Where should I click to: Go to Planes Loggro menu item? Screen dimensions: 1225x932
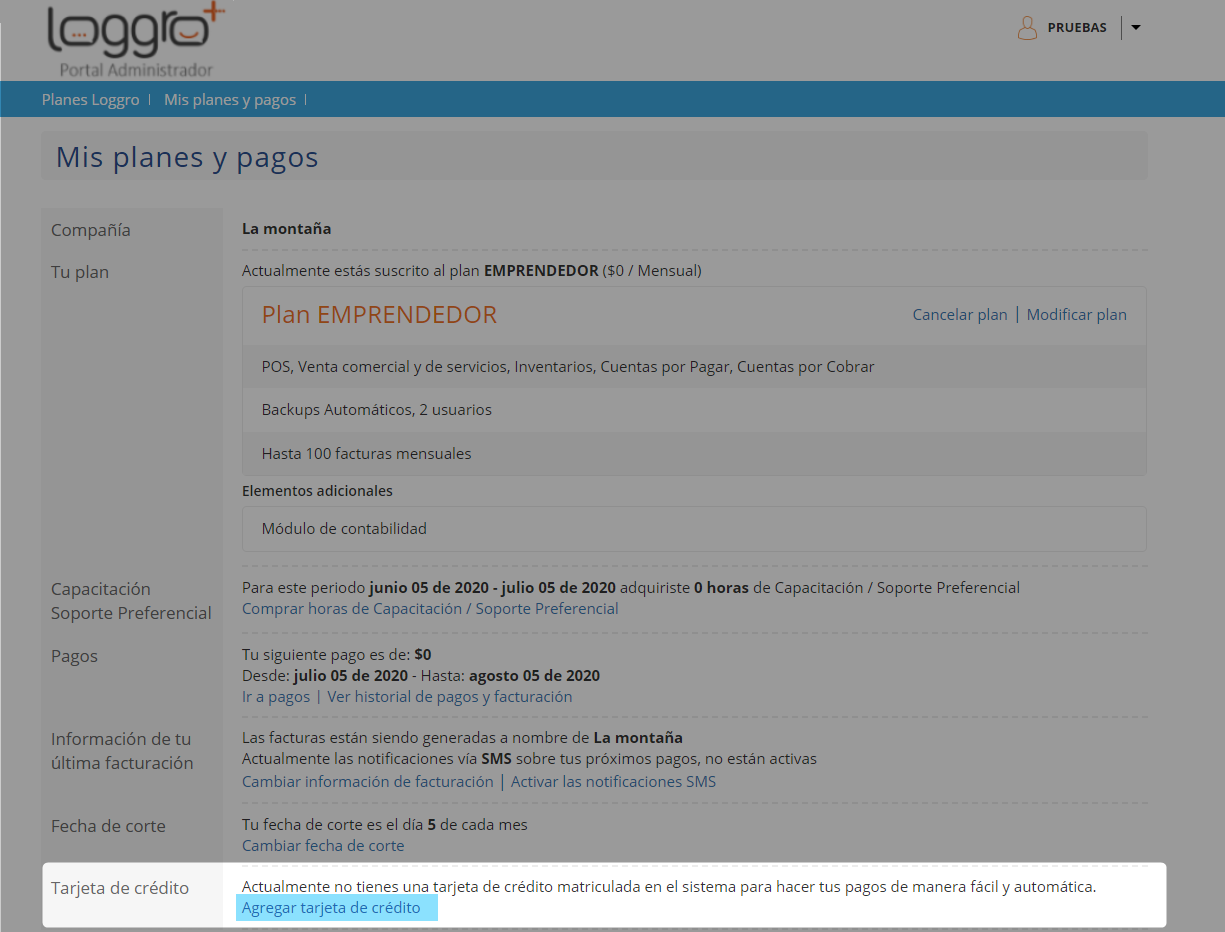coord(90,100)
